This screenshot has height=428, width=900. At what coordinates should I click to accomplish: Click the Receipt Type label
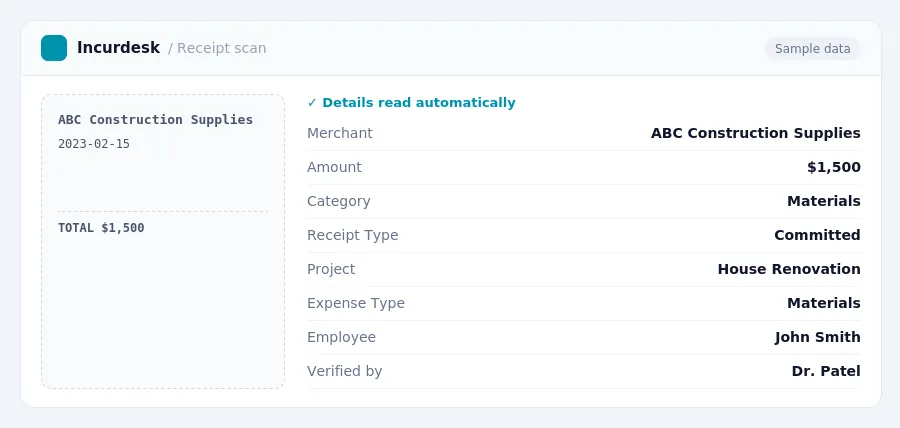tap(352, 235)
